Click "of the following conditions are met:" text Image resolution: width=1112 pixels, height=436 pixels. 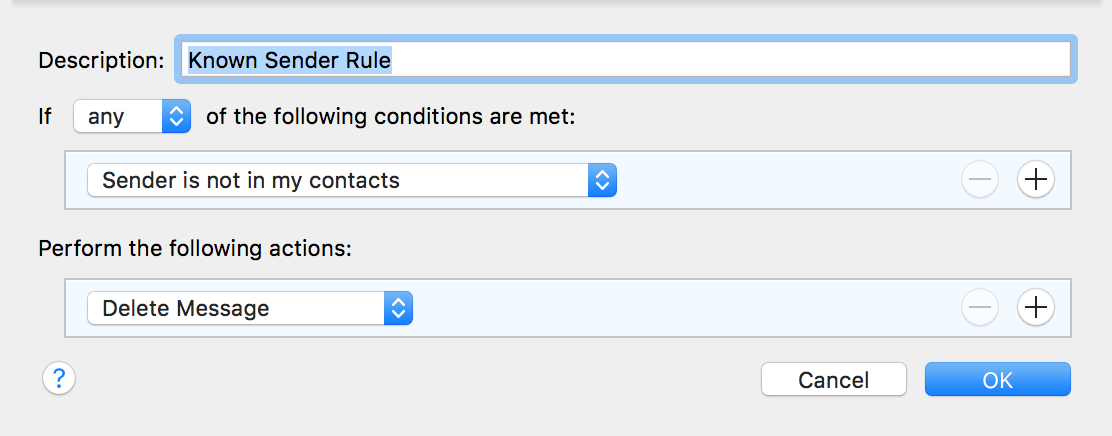(391, 116)
